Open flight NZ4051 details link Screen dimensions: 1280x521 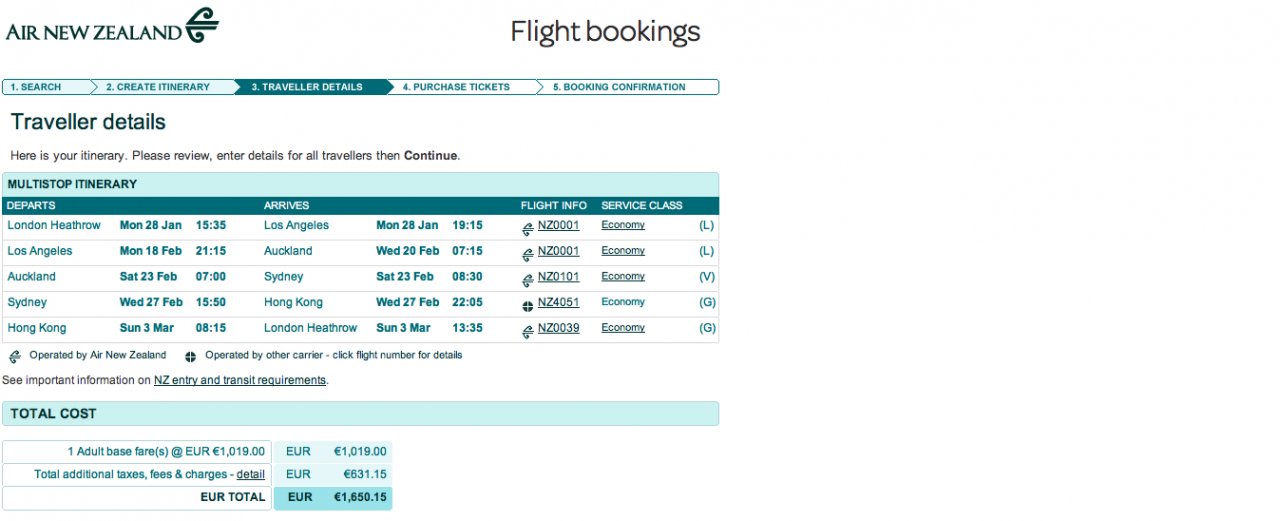(558, 302)
